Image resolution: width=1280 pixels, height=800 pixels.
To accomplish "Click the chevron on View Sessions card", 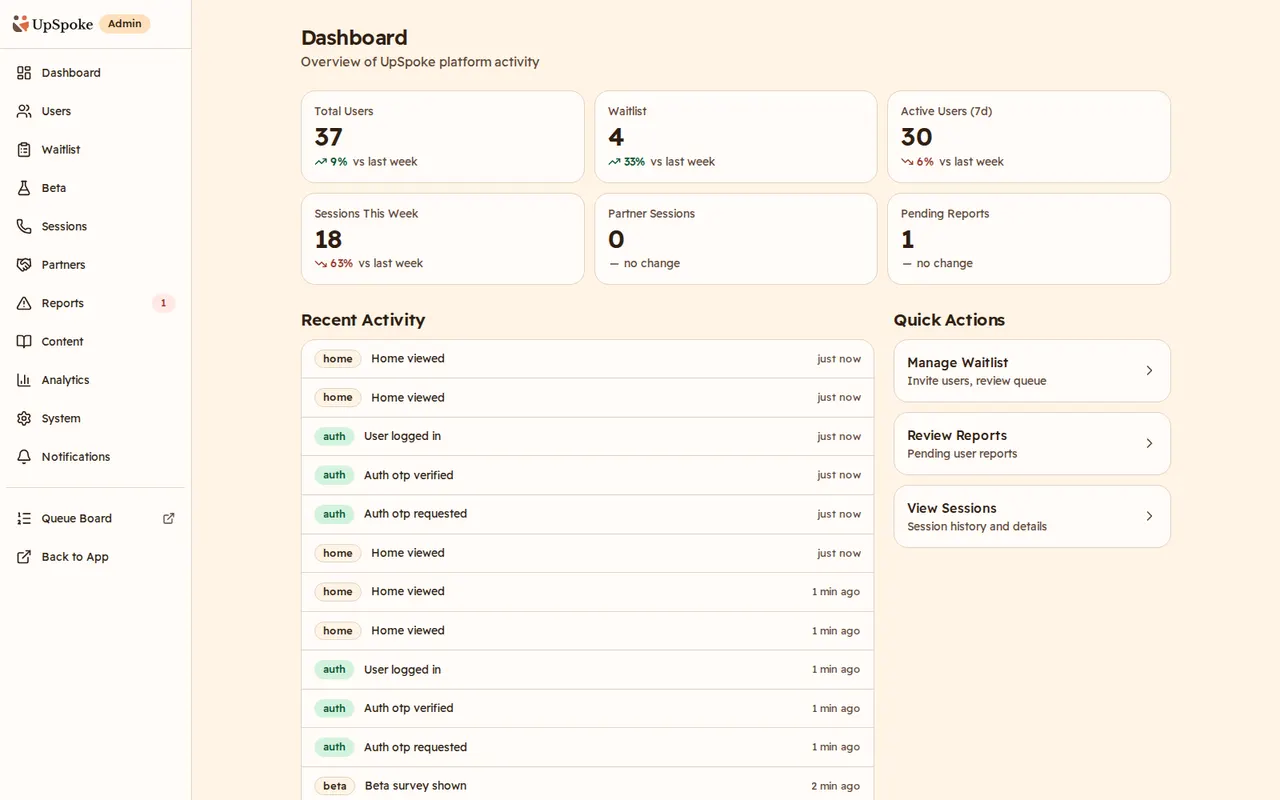I will click(x=1149, y=517).
